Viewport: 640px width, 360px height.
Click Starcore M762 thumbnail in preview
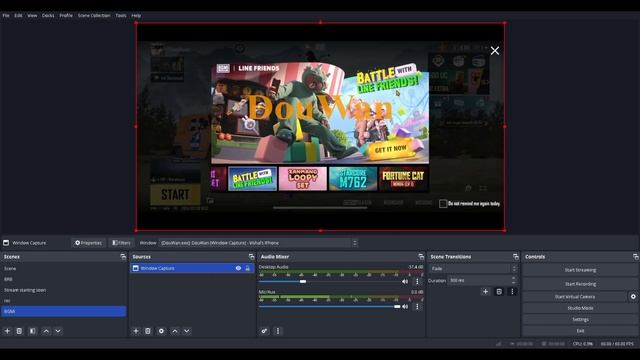[353, 178]
